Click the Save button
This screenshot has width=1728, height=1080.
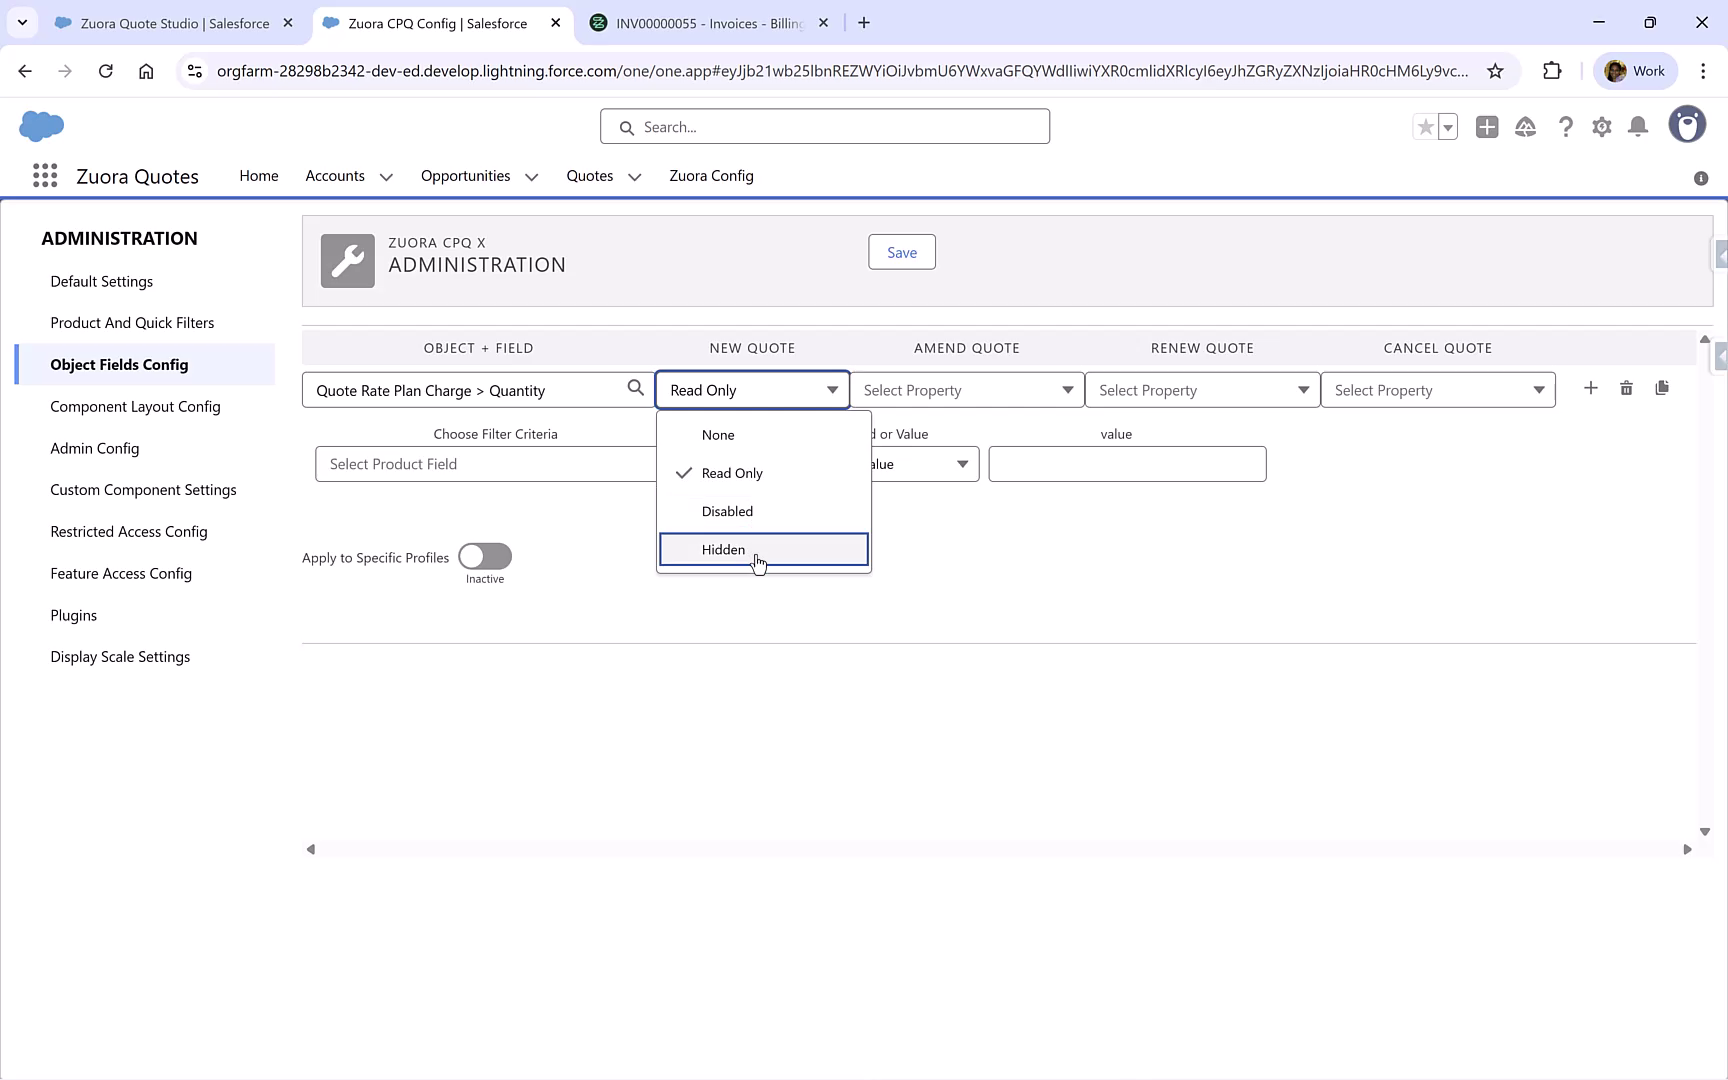coord(901,252)
